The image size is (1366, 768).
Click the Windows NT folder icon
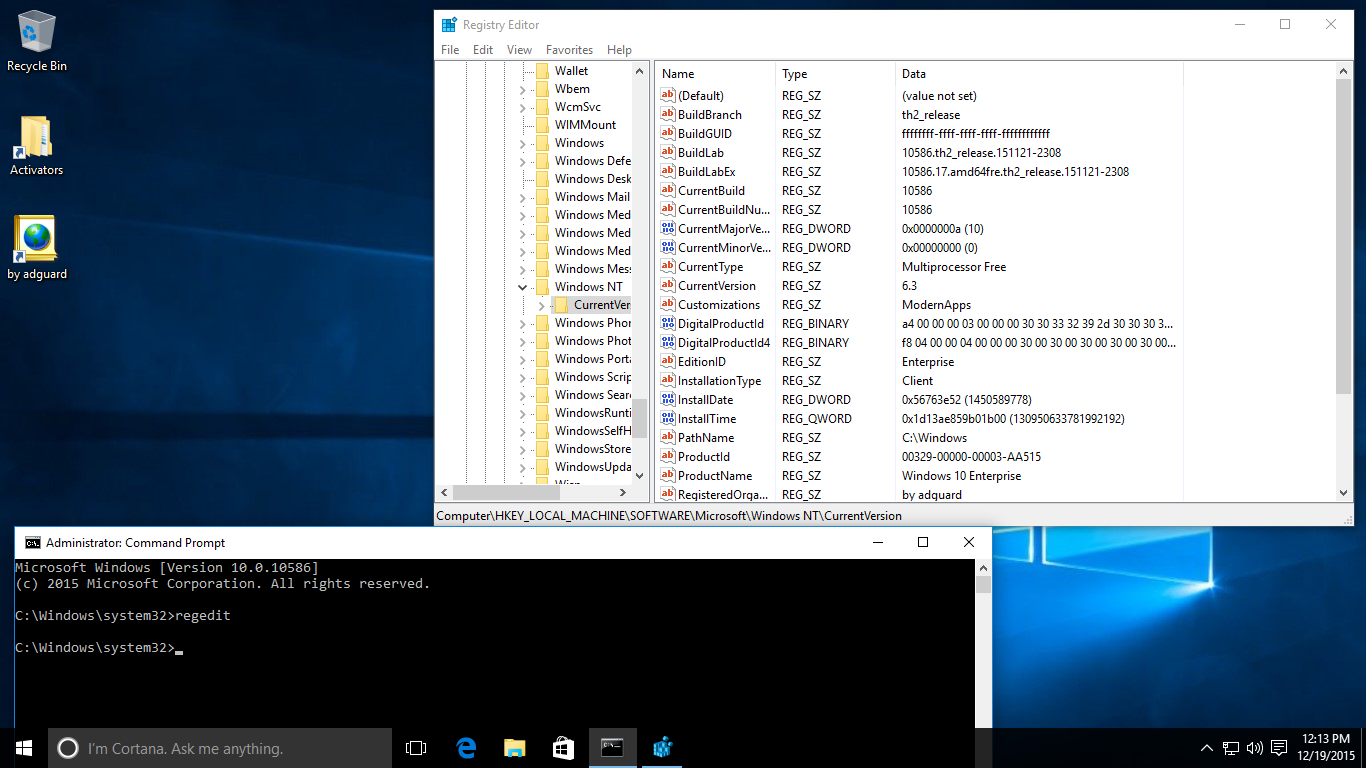[x=542, y=287]
